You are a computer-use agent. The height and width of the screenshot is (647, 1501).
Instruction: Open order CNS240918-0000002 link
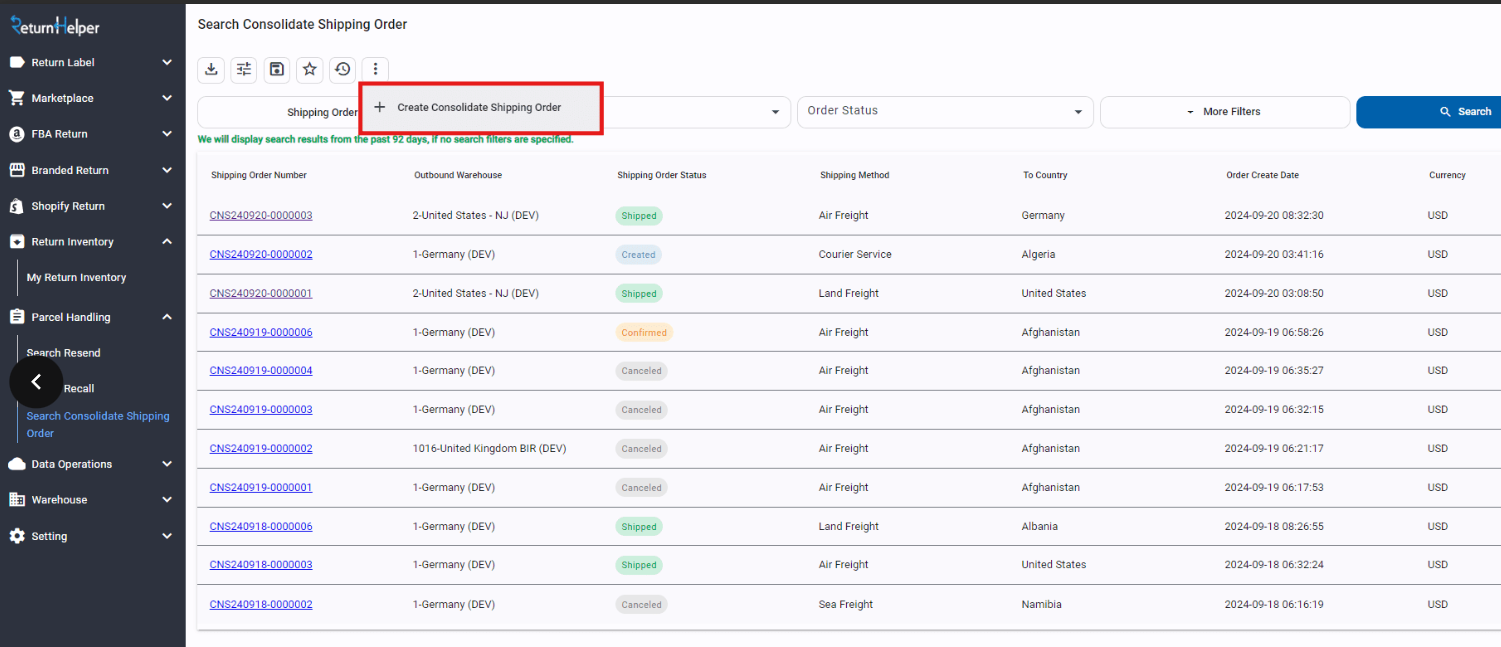(x=261, y=605)
